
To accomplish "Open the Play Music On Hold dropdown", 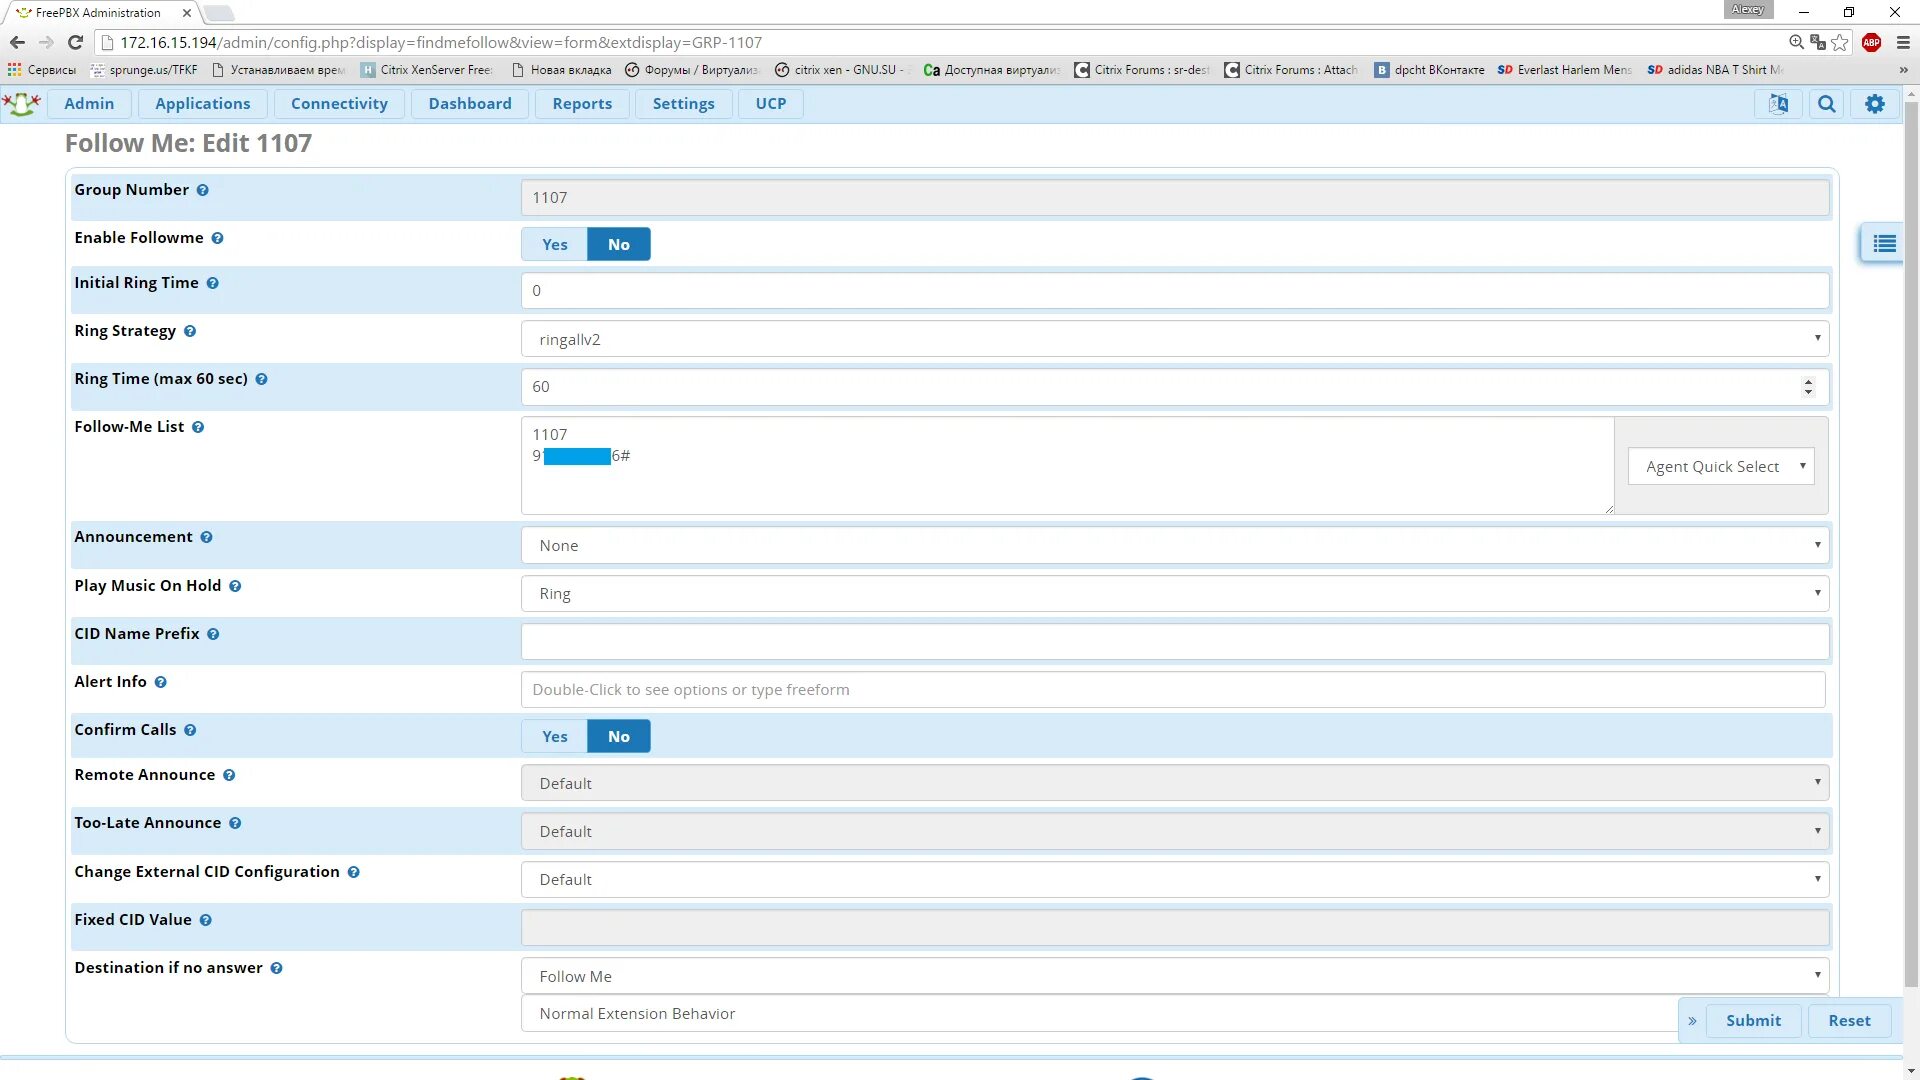I will coord(1174,593).
